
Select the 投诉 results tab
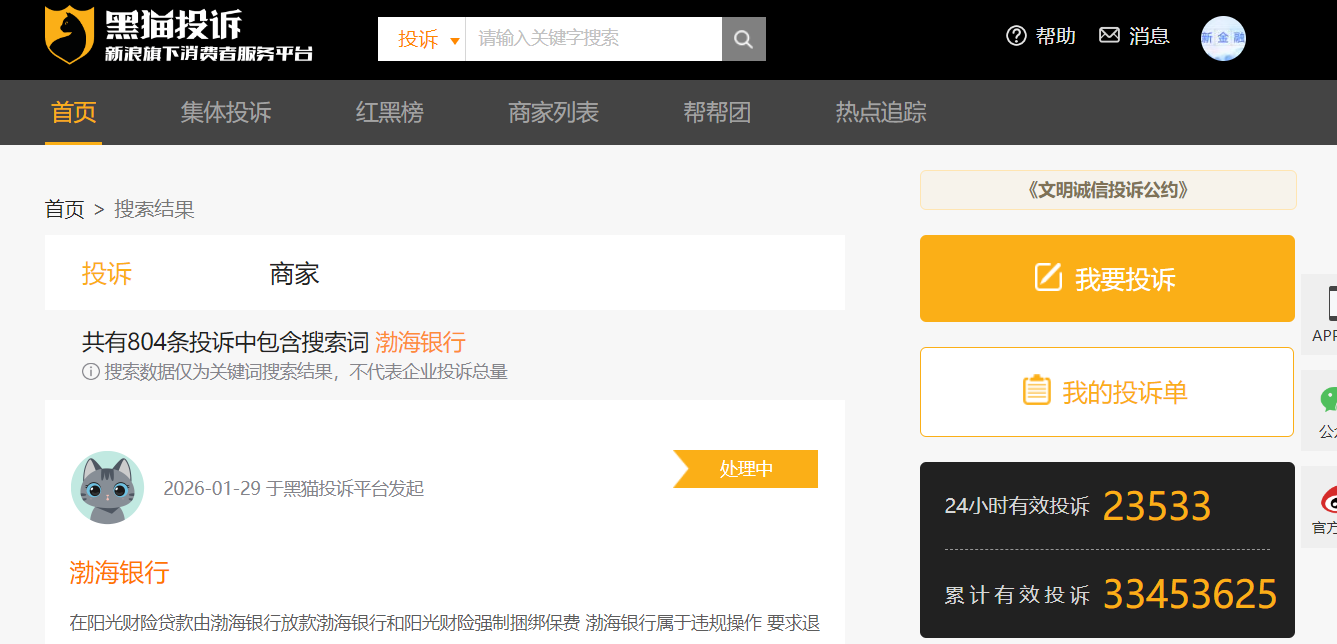click(107, 274)
